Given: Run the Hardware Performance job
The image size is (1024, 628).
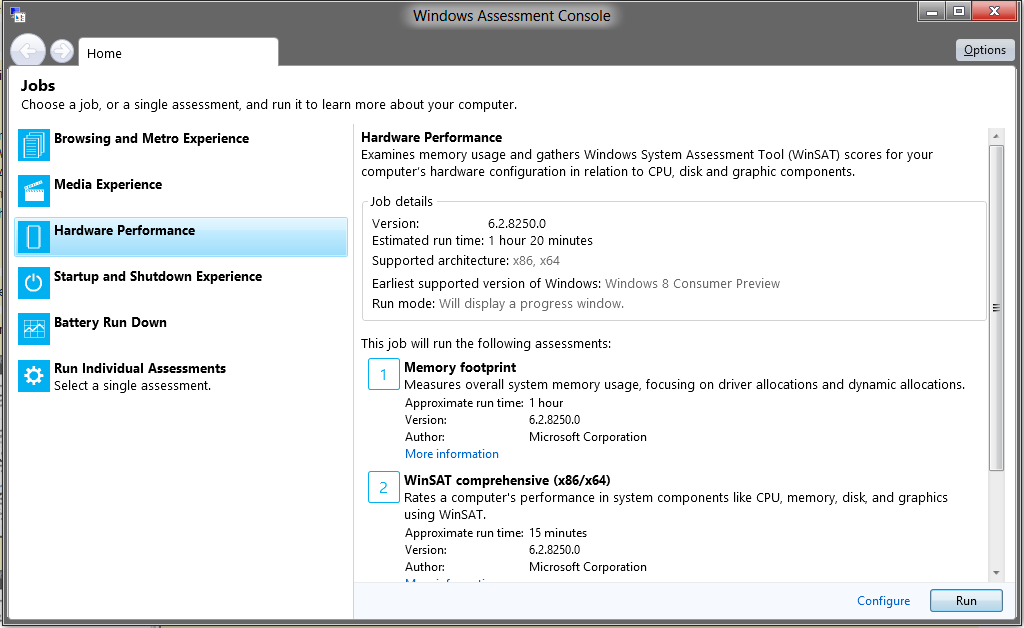Looking at the screenshot, I should point(966,601).
